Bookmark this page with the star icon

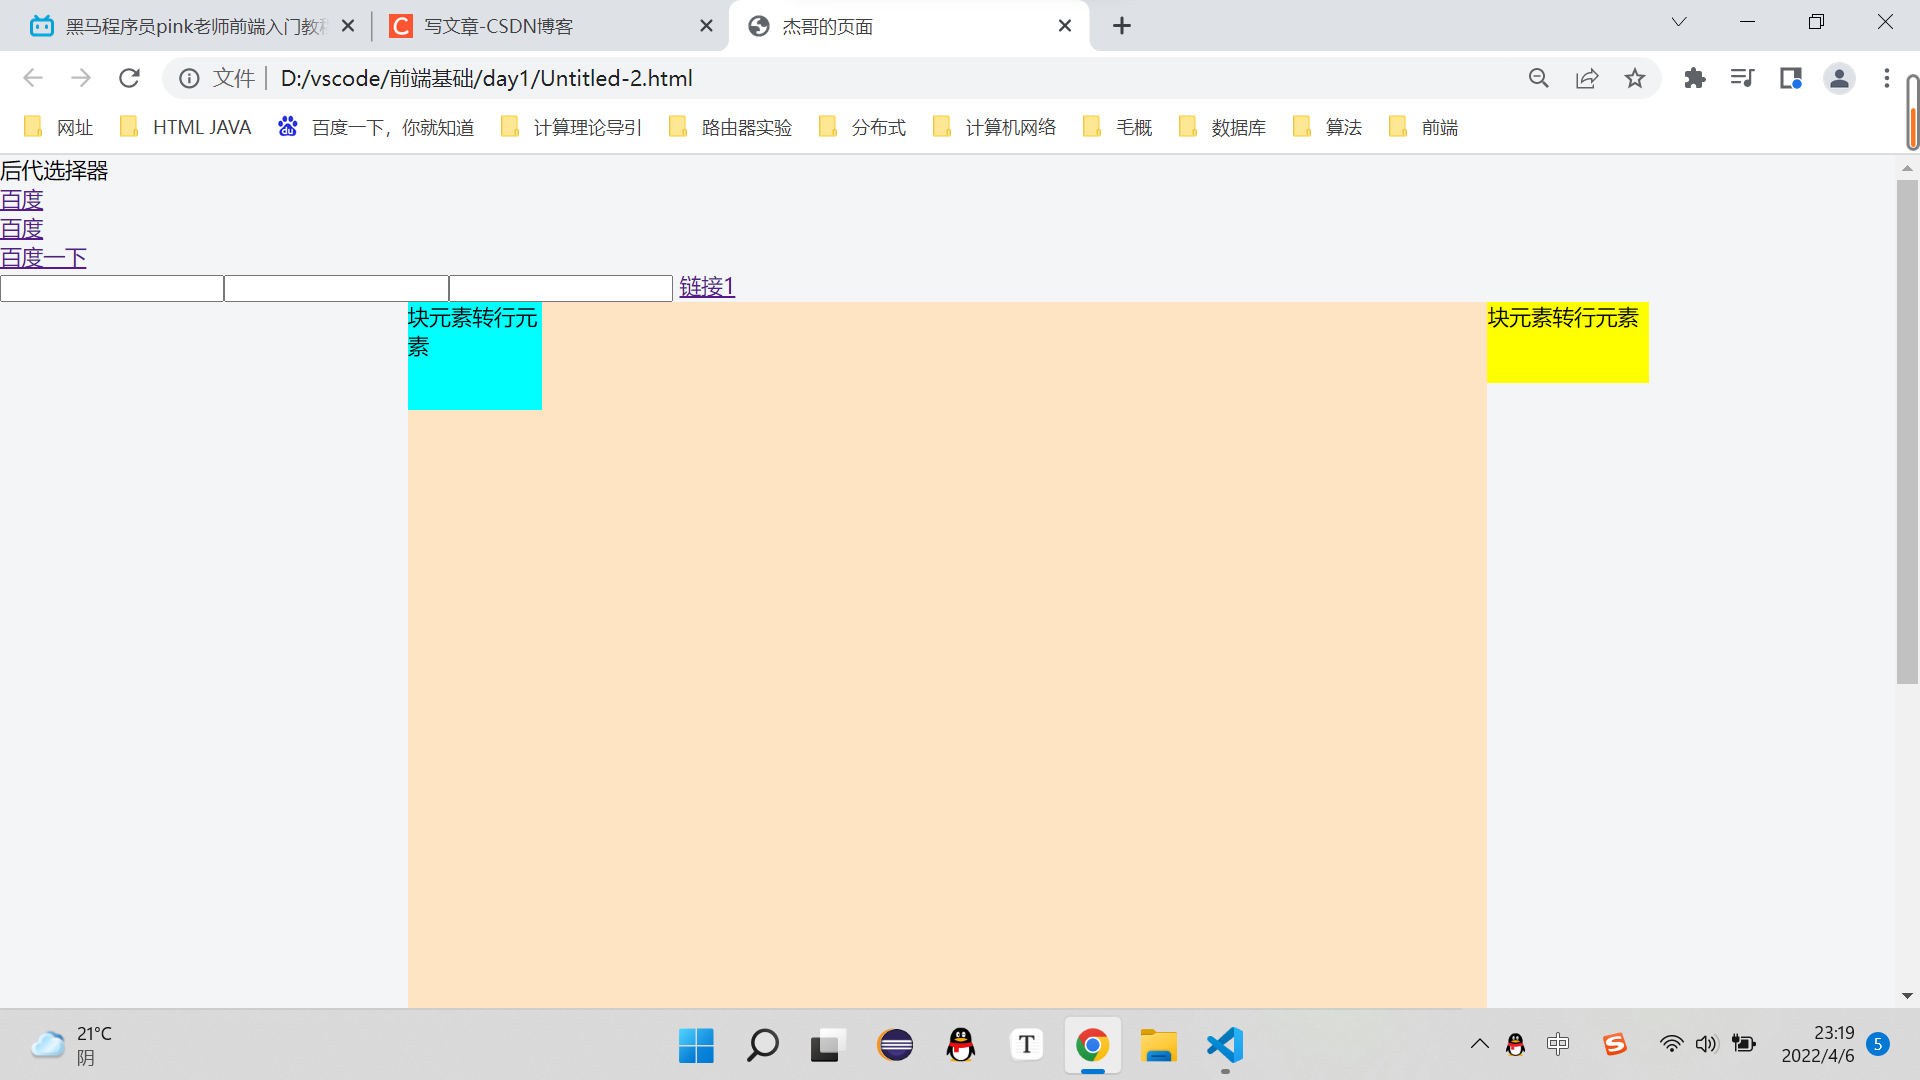click(x=1635, y=78)
